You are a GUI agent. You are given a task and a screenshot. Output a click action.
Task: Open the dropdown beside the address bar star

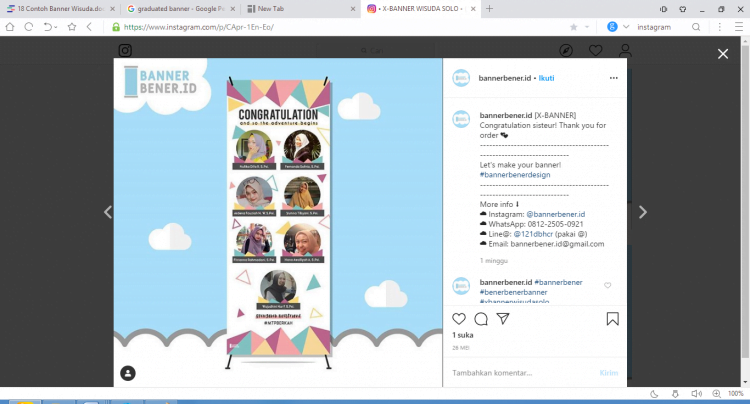[x=587, y=27]
